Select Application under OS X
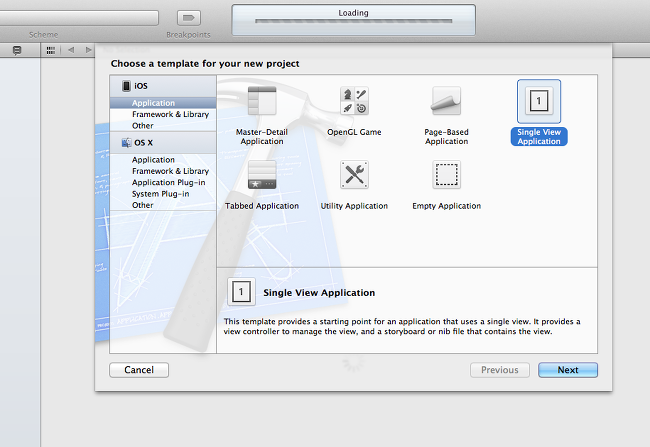 pyautogui.click(x=163, y=160)
